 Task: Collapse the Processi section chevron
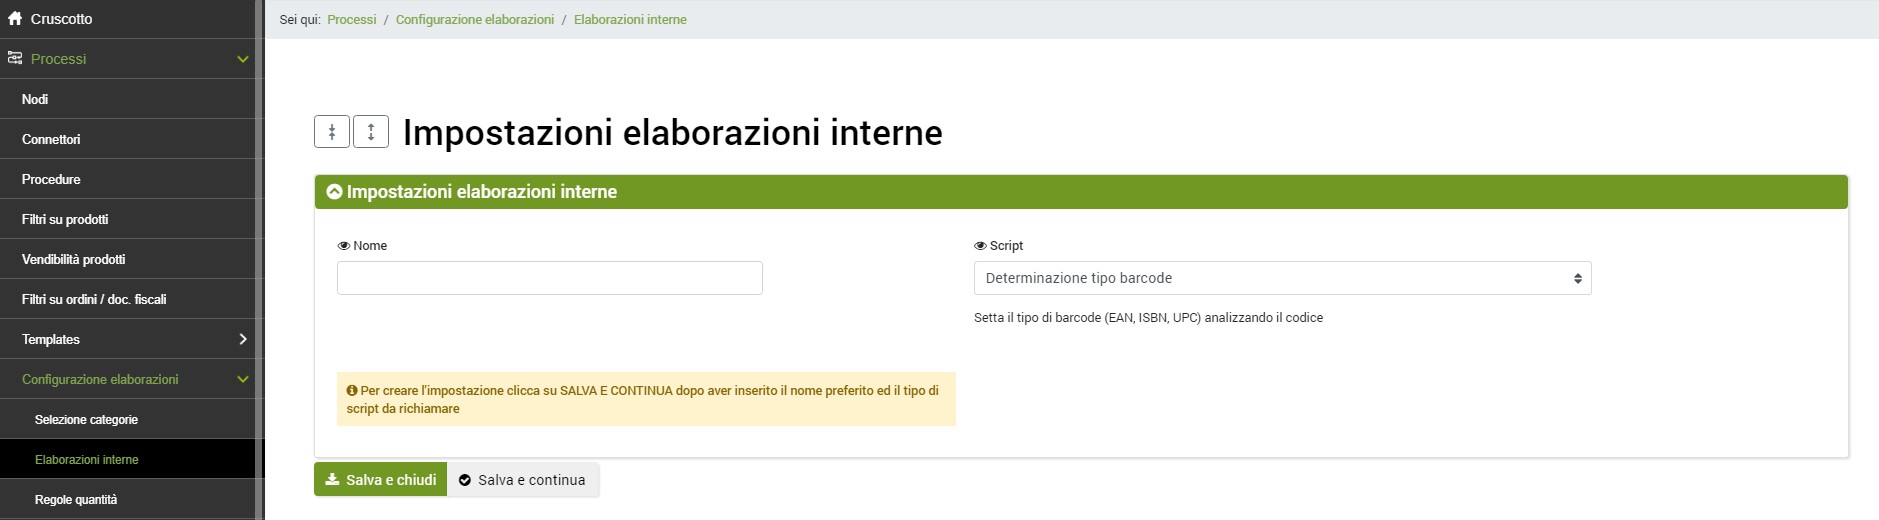[x=242, y=59]
